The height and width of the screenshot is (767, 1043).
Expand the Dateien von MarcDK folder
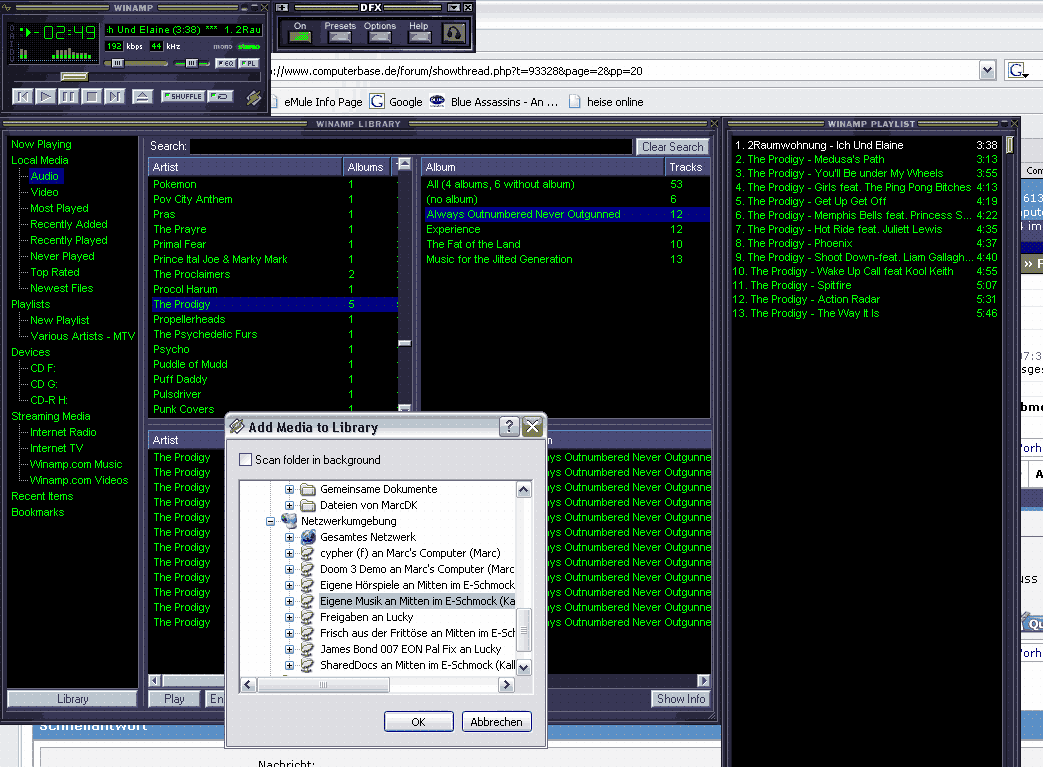[289, 505]
